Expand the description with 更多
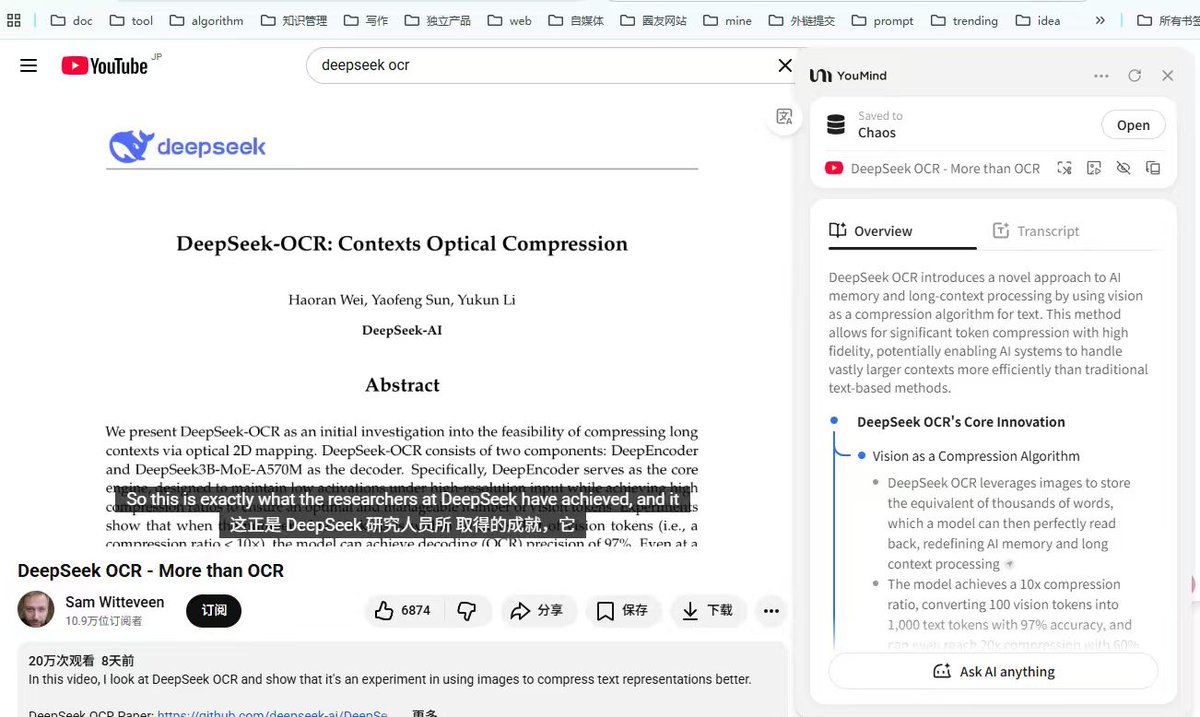 point(424,714)
